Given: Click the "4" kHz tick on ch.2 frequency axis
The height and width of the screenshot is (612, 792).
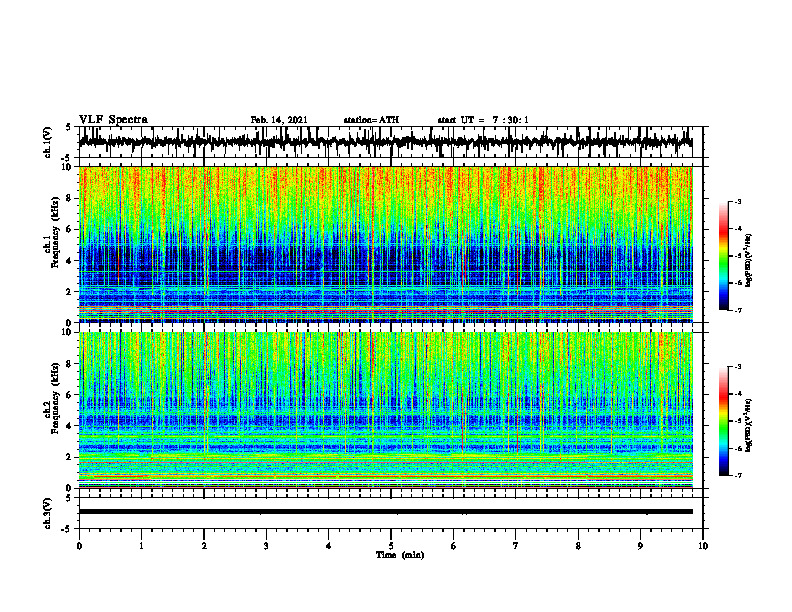Looking at the screenshot, I should (x=70, y=426).
